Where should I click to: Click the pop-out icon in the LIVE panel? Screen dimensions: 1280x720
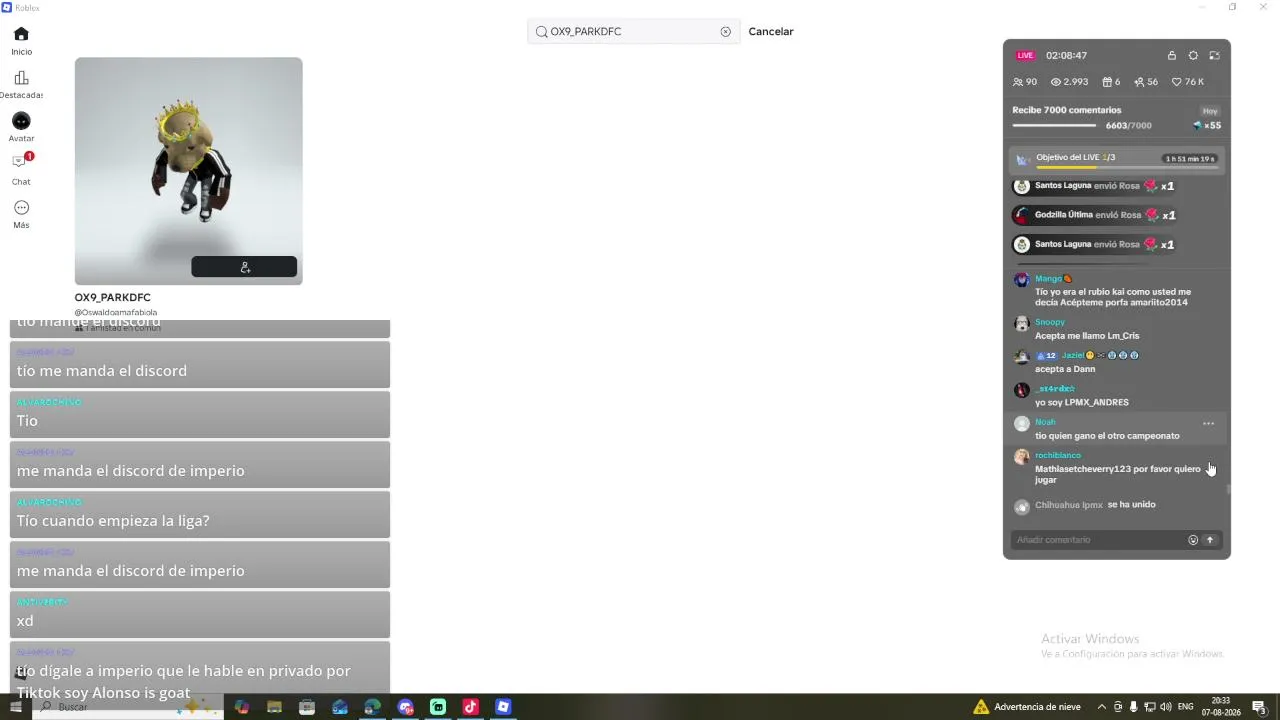1215,56
